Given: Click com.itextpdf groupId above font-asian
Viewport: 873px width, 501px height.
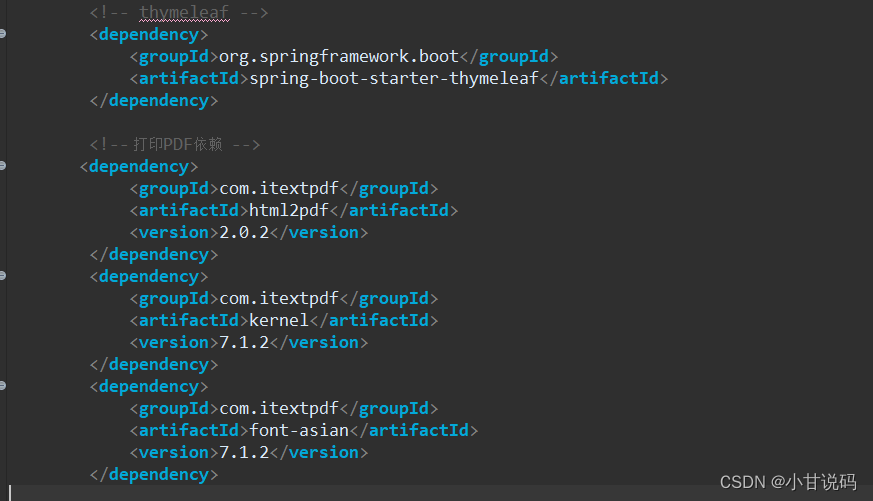Looking at the screenshot, I should point(279,408).
